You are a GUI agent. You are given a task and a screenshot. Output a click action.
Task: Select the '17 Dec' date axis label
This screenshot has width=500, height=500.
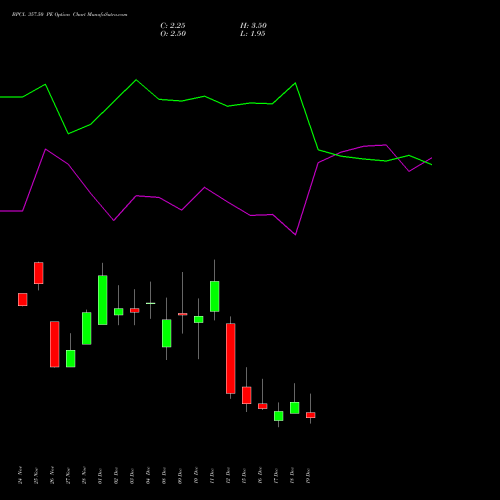(x=276, y=475)
